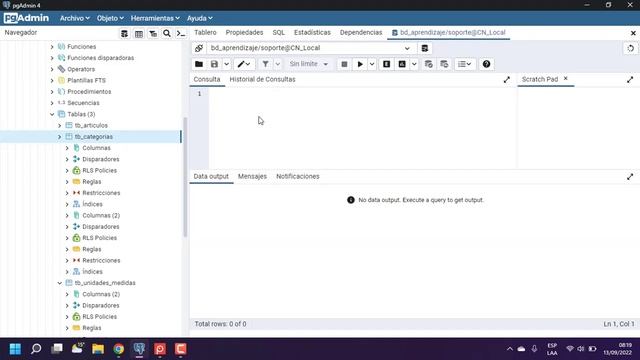Screen dimensions: 640x360
Task: Click the connection status icon
Action: pos(199,48)
